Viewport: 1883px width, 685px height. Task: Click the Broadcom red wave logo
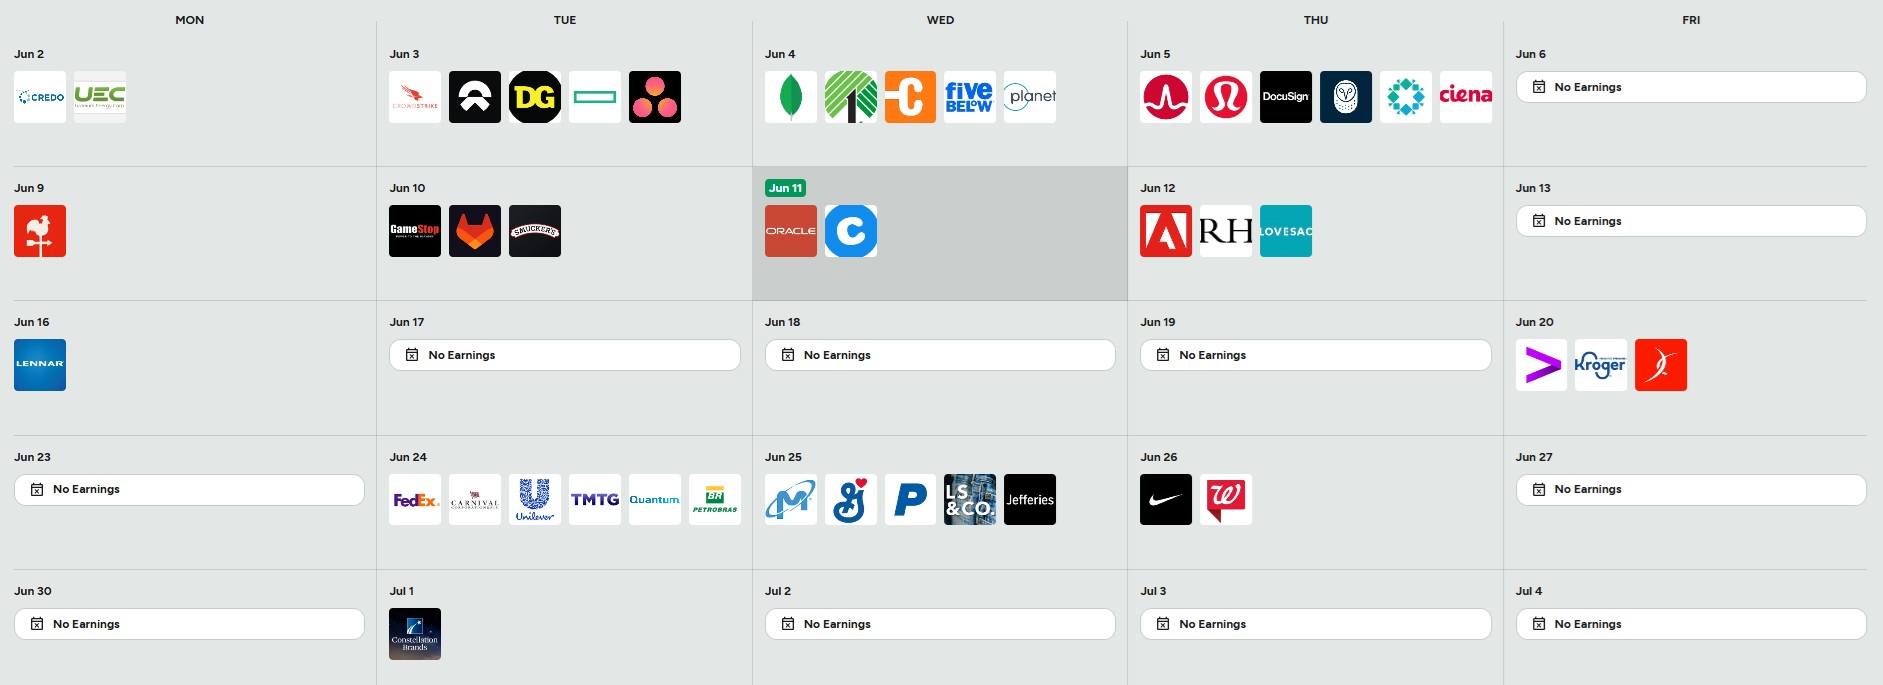pos(1166,97)
